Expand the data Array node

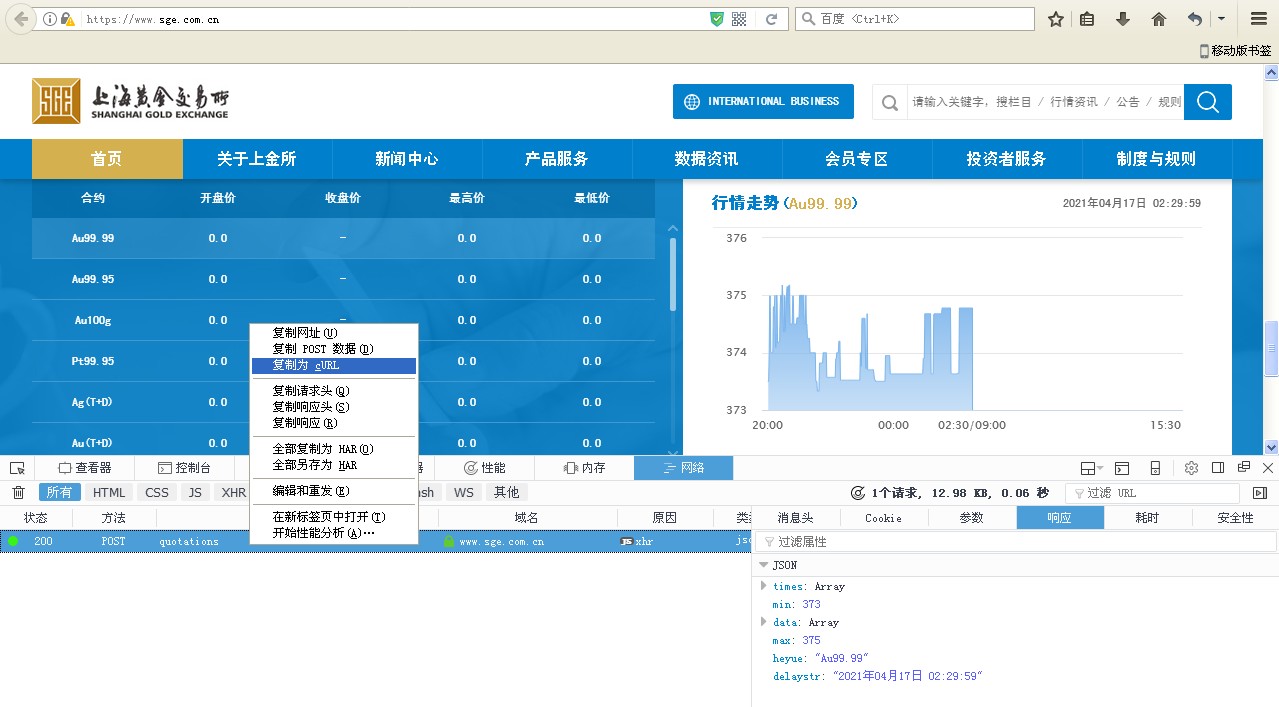coord(764,622)
